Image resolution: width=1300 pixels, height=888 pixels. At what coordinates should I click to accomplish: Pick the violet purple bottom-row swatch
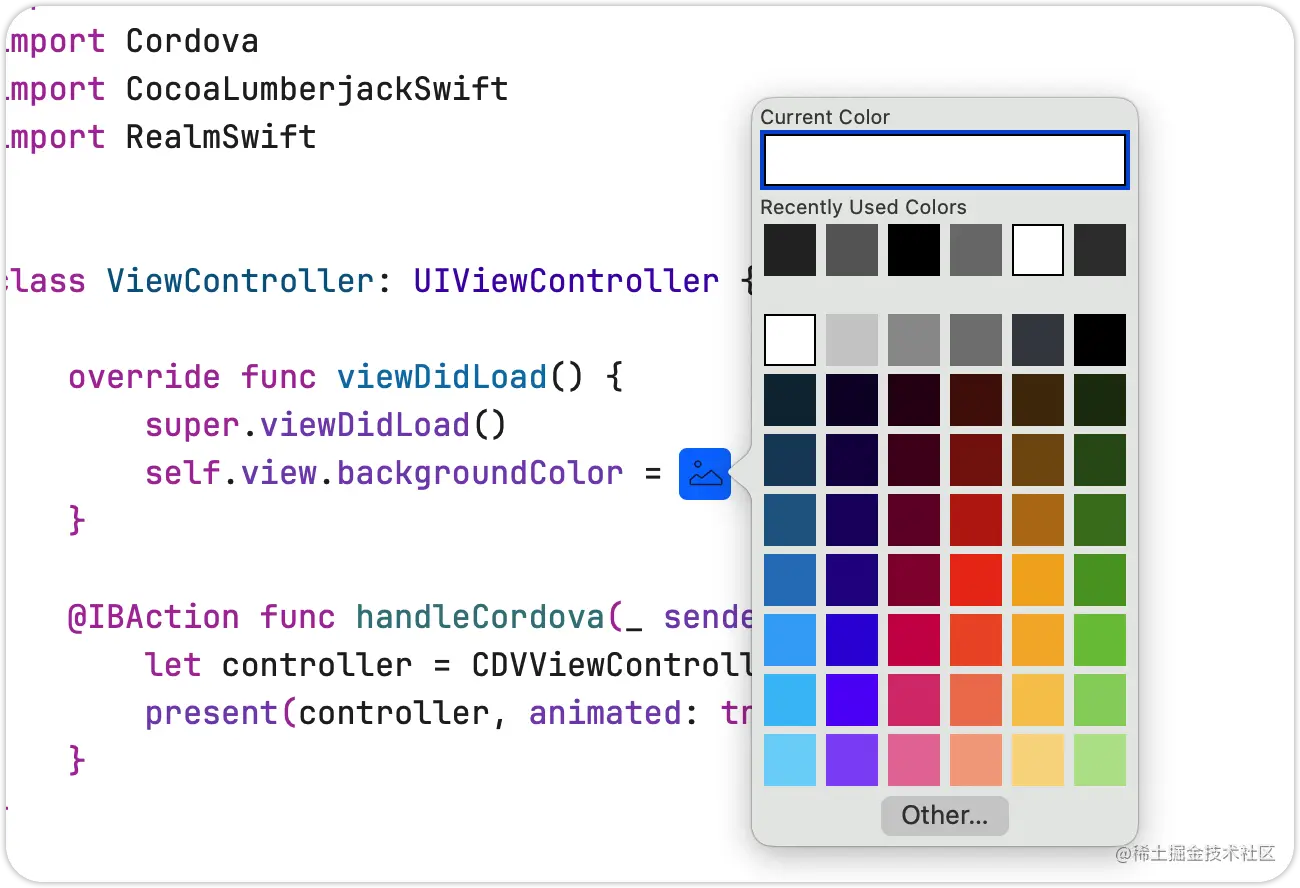click(852, 760)
